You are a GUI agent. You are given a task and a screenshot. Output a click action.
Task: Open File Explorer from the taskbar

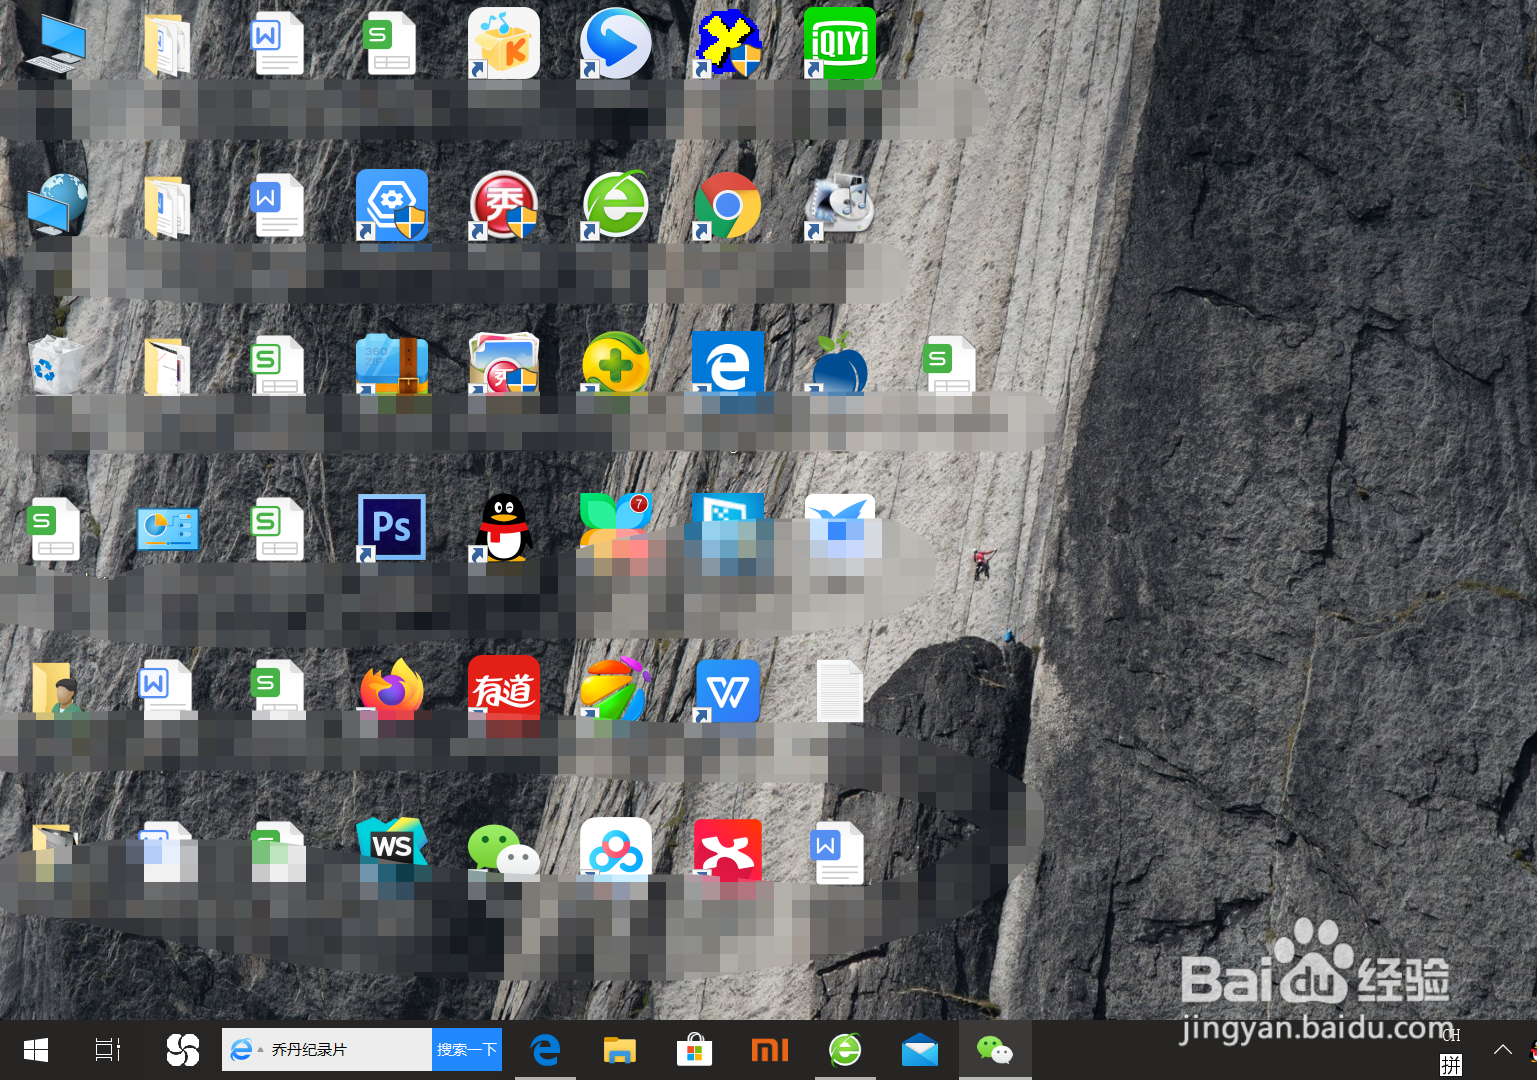click(620, 1050)
